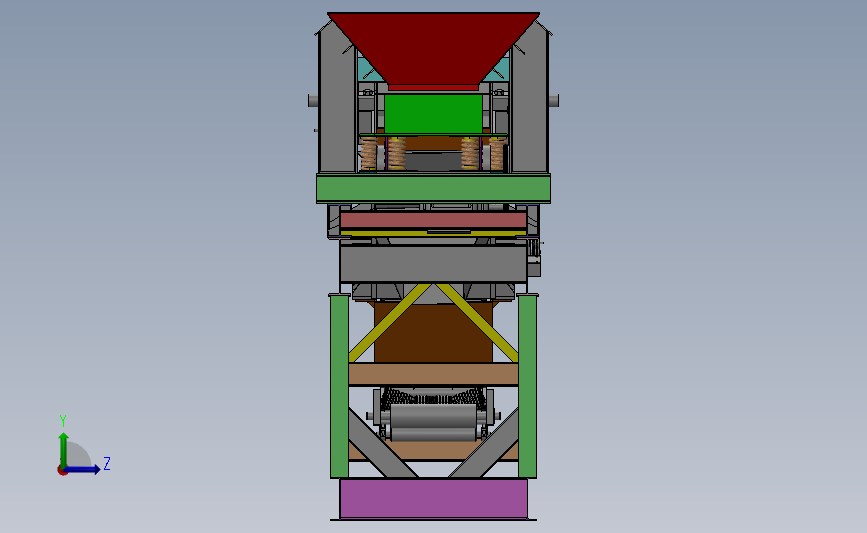Screen dimensions: 867x533
Task: Select the rose-colored plate under the green beam
Action: (433, 220)
